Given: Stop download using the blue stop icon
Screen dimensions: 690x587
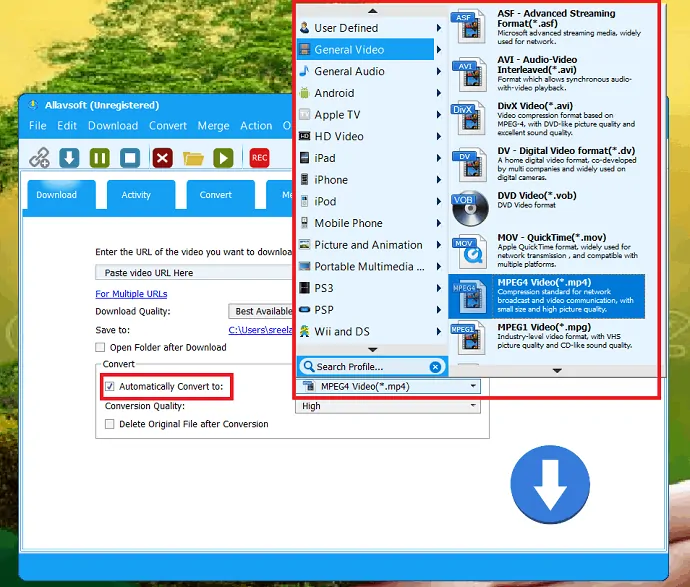Looking at the screenshot, I should pyautogui.click(x=130, y=158).
